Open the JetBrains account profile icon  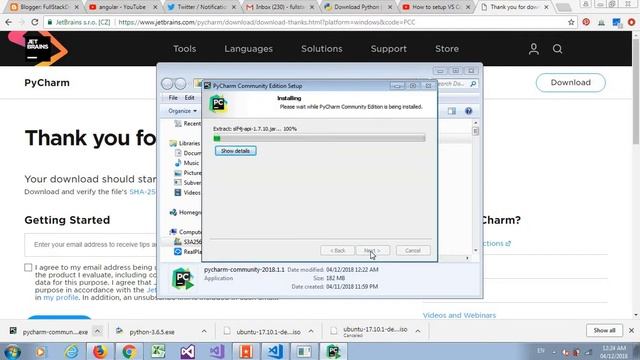click(x=533, y=49)
